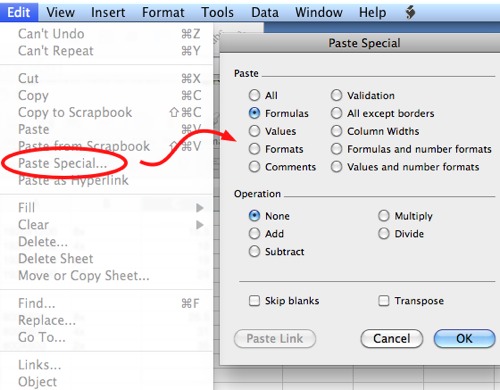Select the Validation radio button
This screenshot has width=500, height=390.
[x=336, y=95]
